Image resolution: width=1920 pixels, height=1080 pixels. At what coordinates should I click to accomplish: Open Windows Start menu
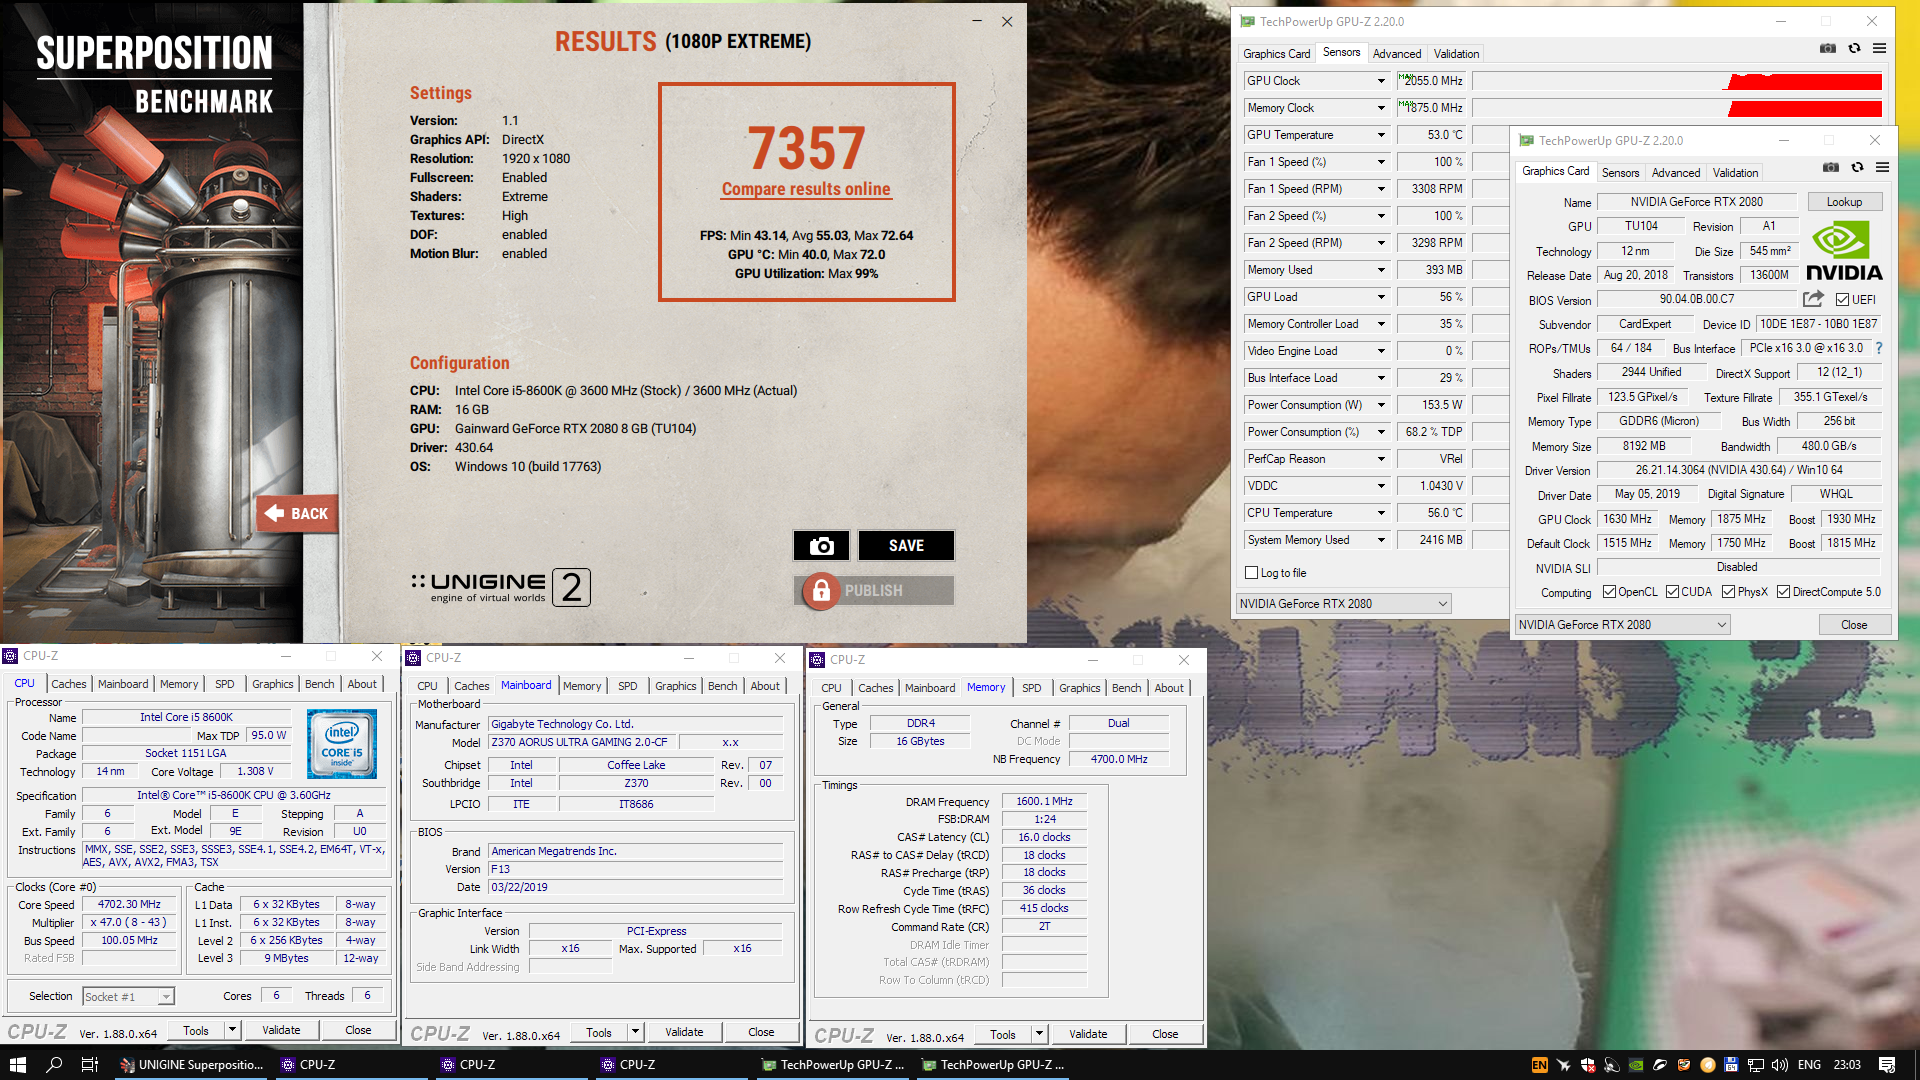point(18,1065)
